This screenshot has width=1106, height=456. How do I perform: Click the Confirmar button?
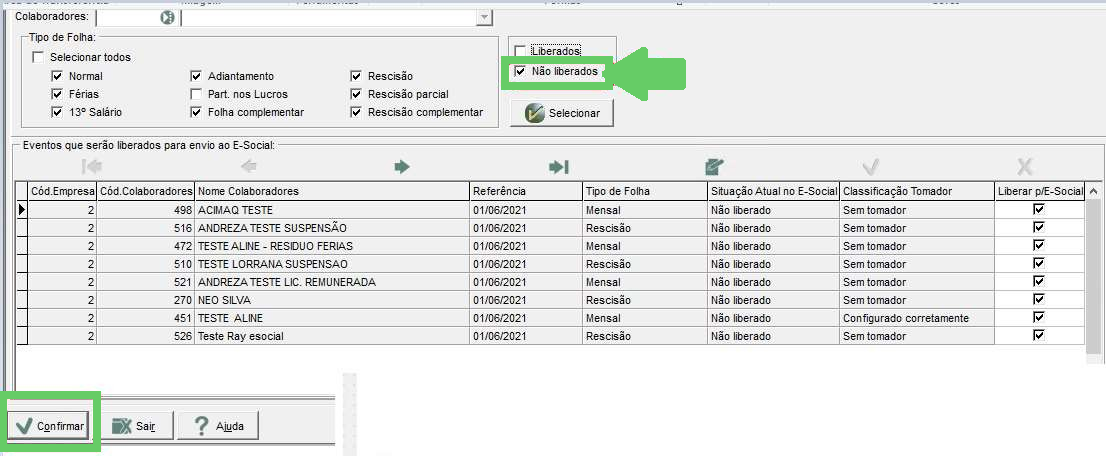coord(49,426)
